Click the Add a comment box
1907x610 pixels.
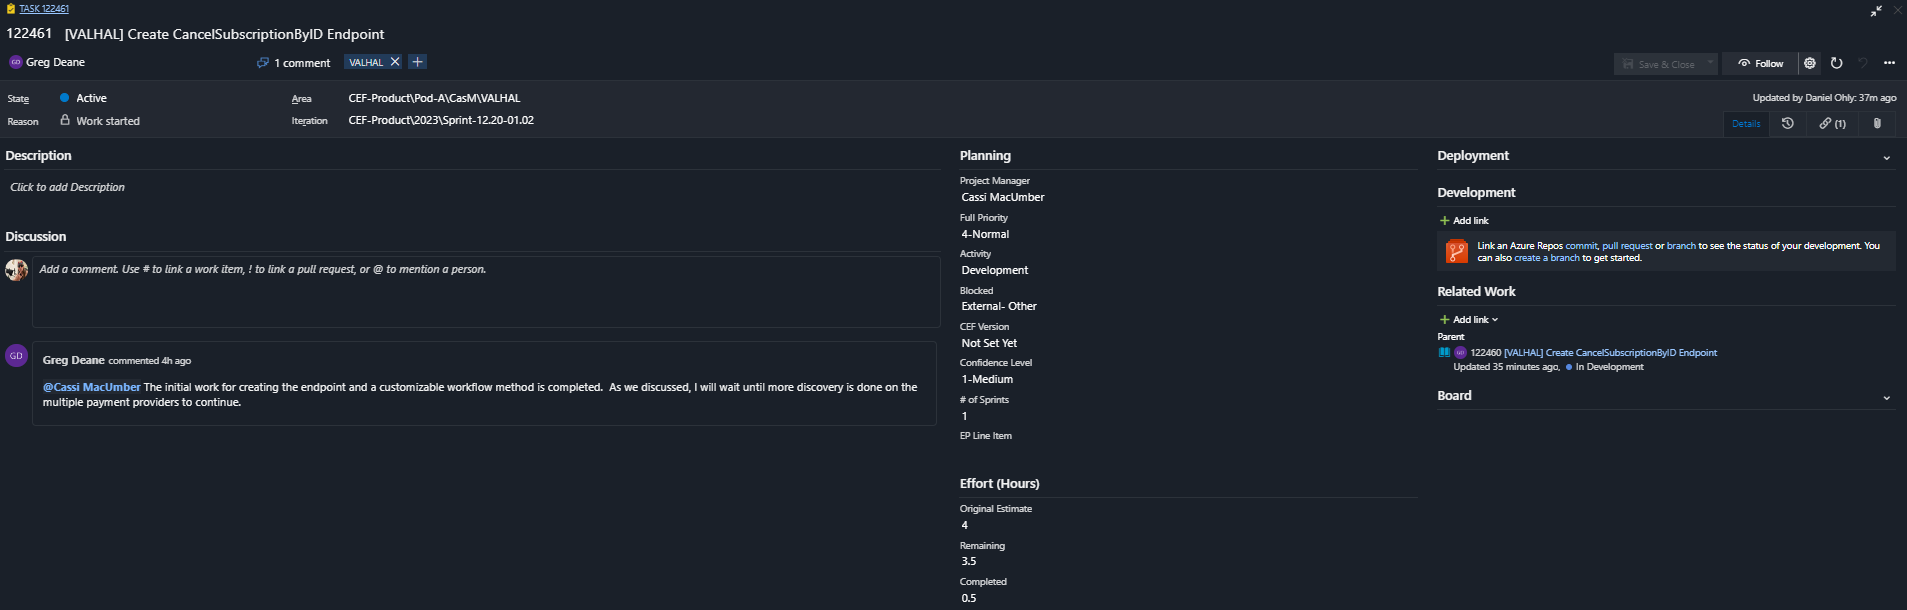point(486,292)
